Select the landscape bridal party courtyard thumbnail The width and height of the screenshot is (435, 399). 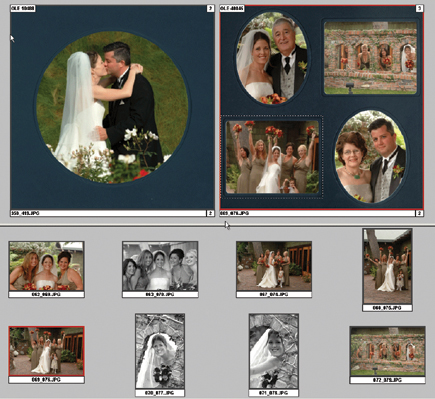pos(274,266)
